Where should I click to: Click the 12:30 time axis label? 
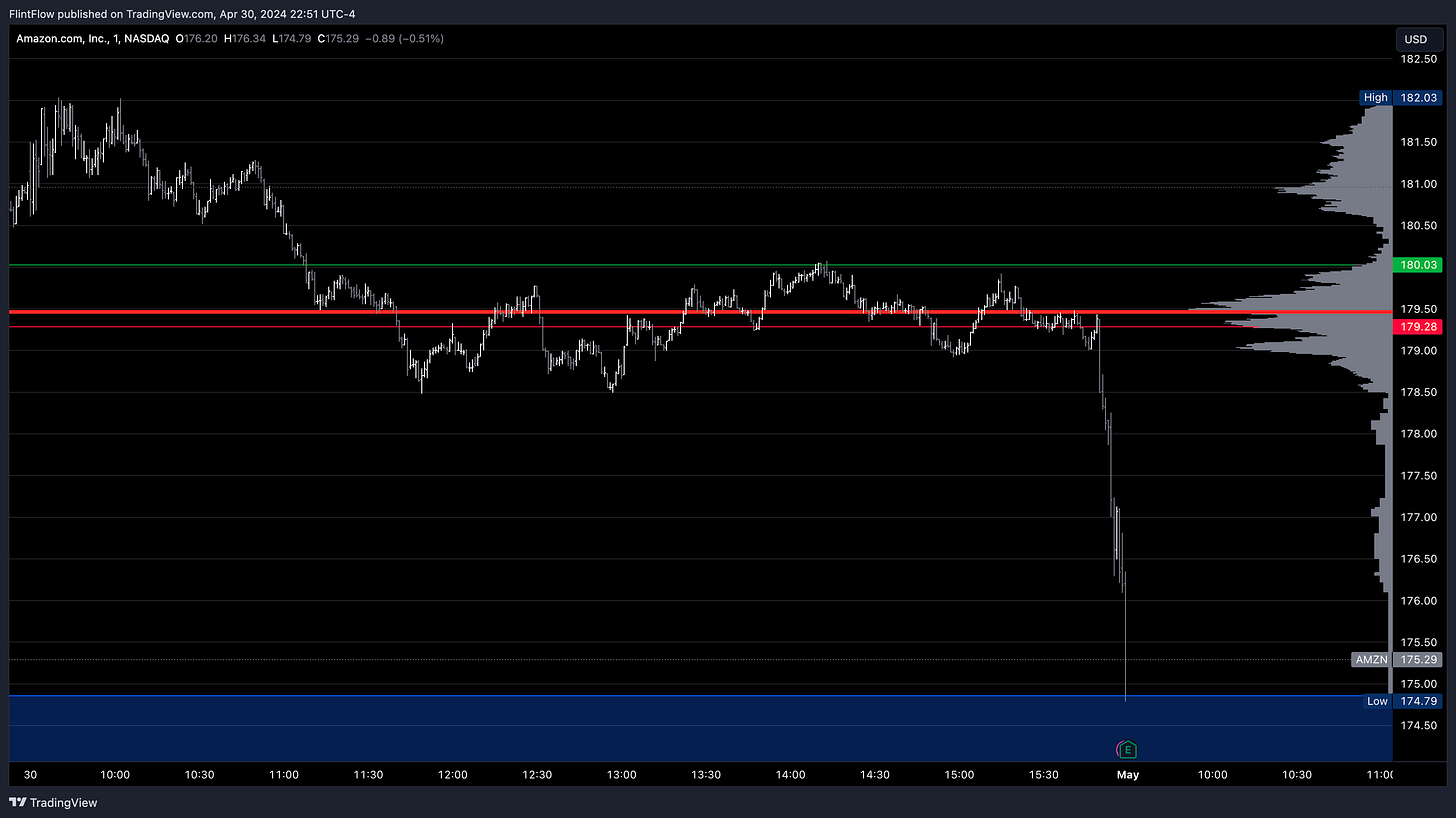pos(538,775)
